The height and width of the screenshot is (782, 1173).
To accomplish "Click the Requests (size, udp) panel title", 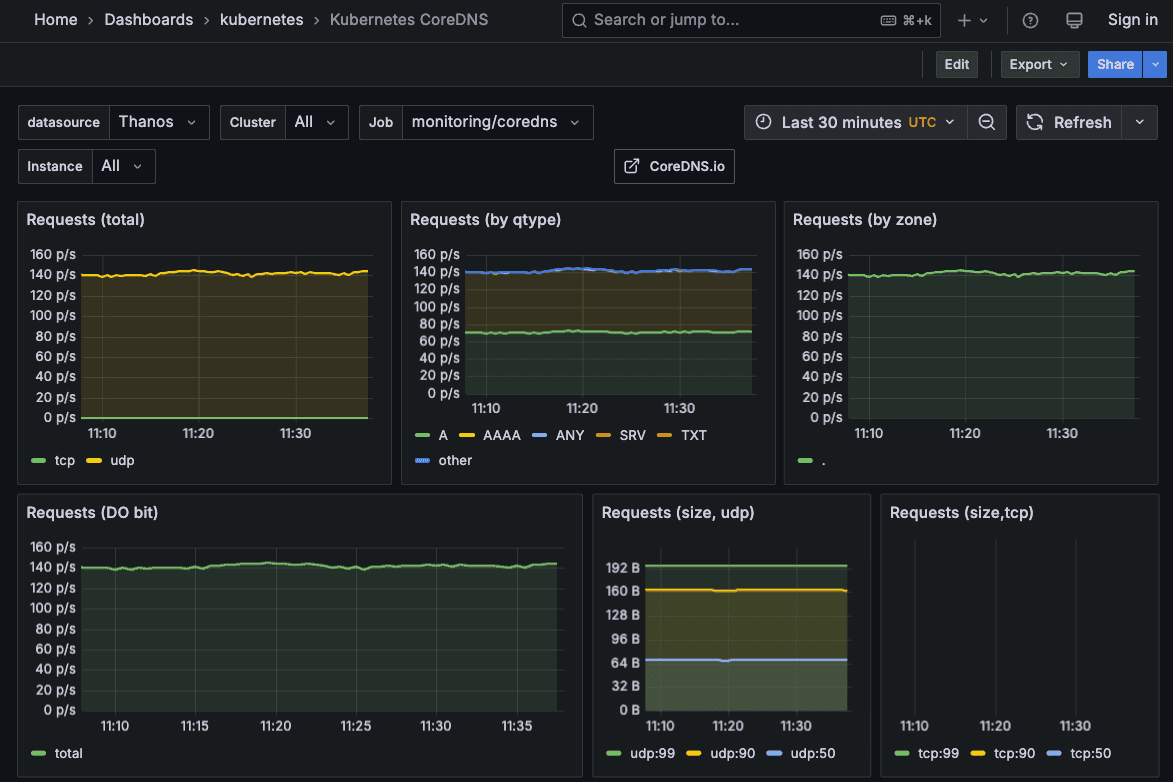I will (x=678, y=513).
